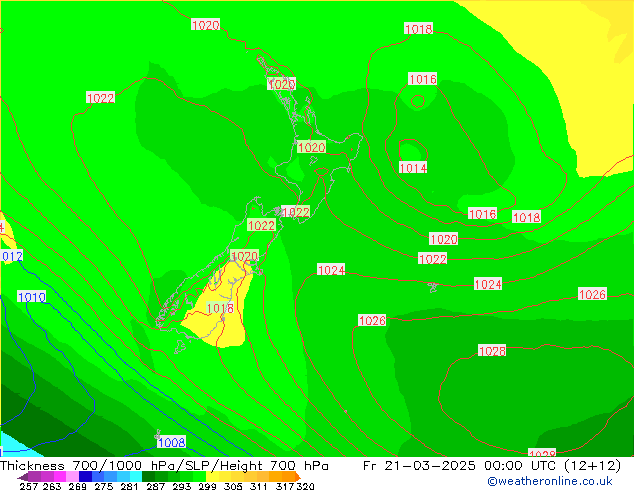Click the 1016 label beside the 1018 label
Image resolution: width=634 pixels, height=490 pixels.
pyautogui.click(x=482, y=213)
